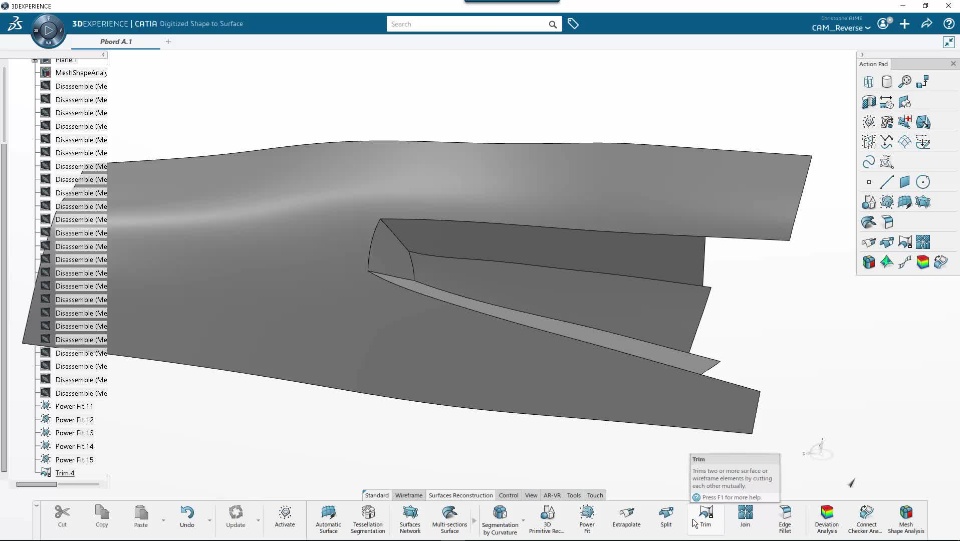This screenshot has height=541, width=960.
Task: Collapse the specification tree panel arrow
Action: click(103, 55)
